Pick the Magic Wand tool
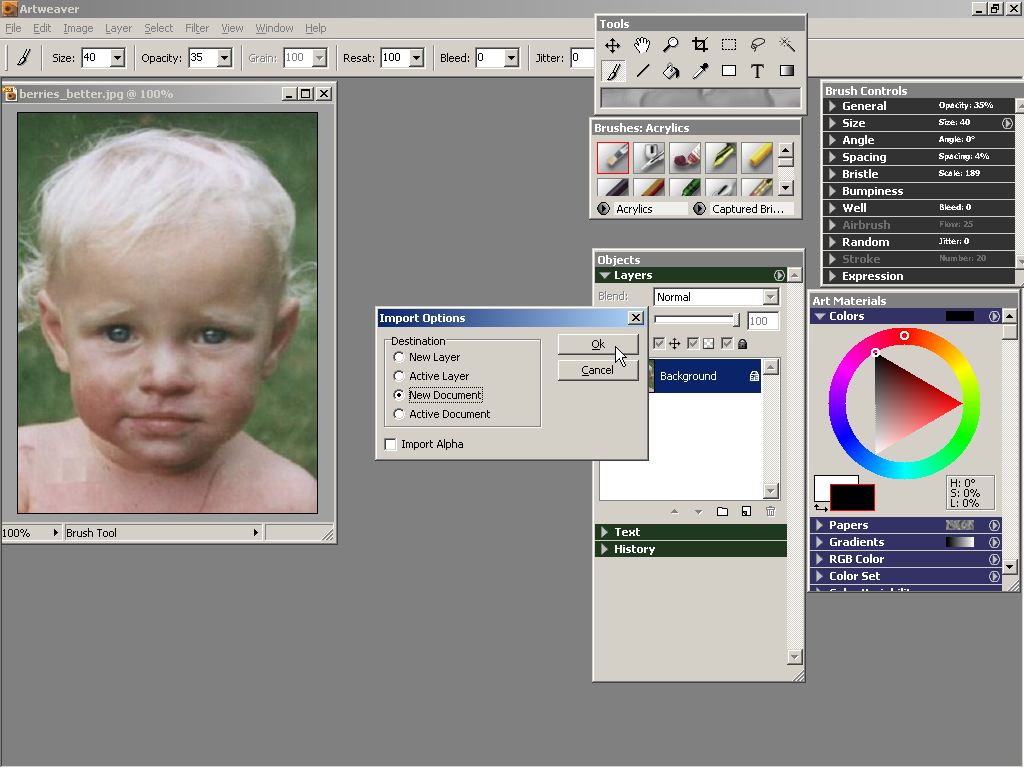Screen dimensions: 1024x768 pyautogui.click(x=787, y=45)
